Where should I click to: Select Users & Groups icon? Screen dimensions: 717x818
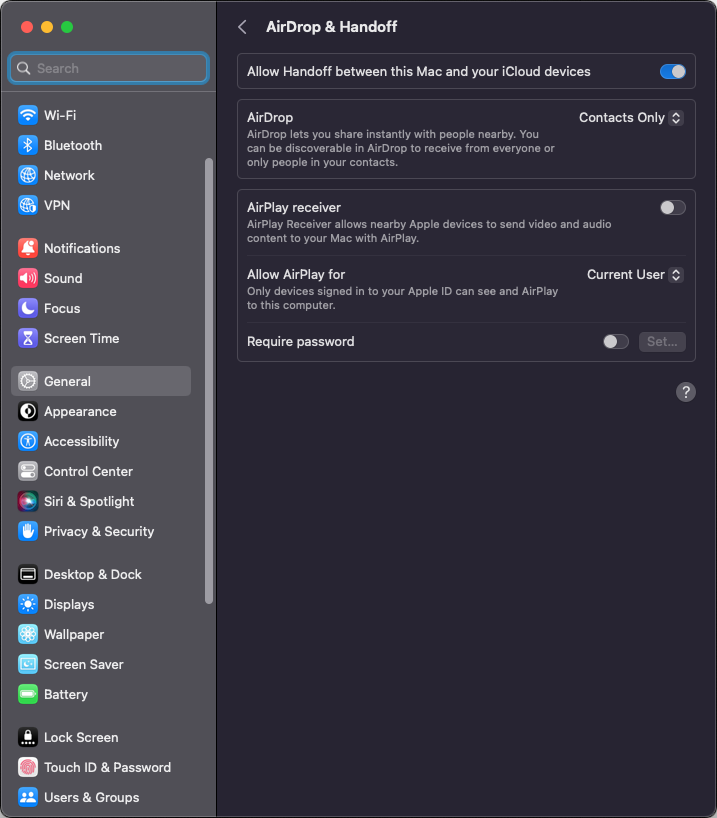point(28,797)
